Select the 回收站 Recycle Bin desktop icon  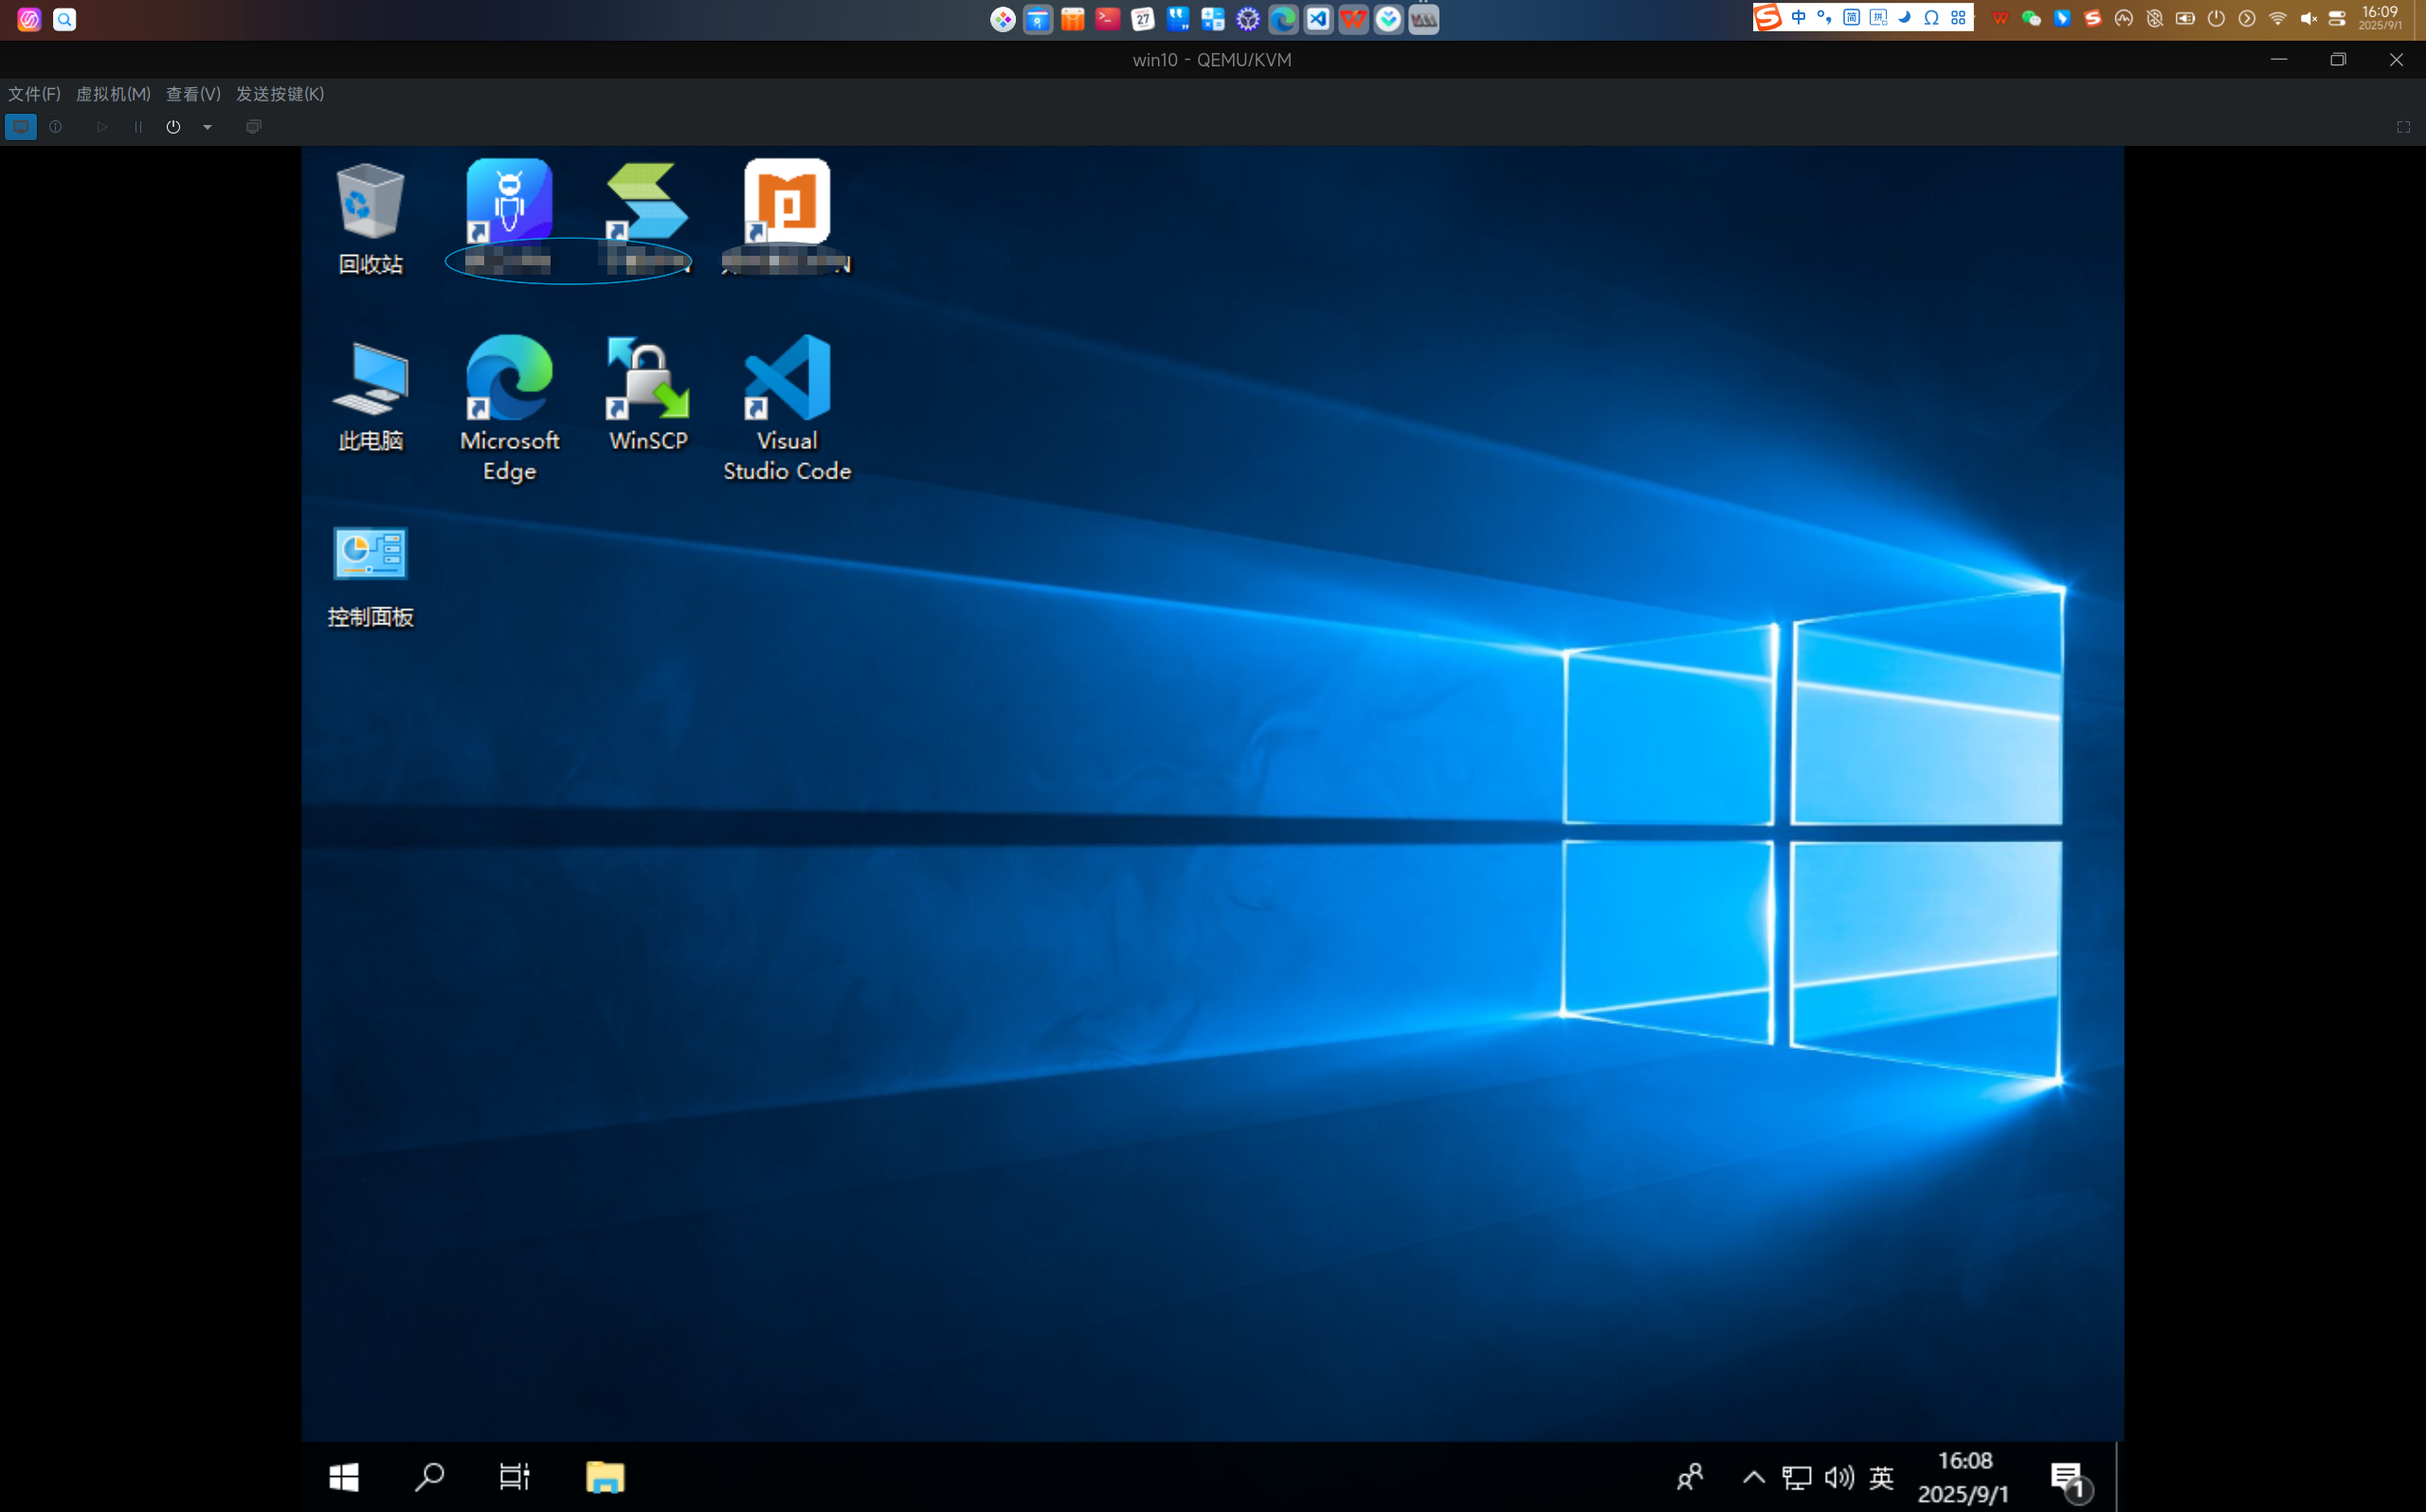[x=371, y=218]
